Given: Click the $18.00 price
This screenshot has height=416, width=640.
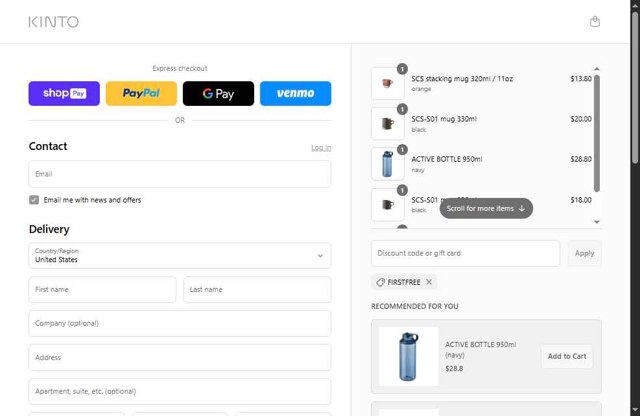Looking at the screenshot, I should point(581,200).
